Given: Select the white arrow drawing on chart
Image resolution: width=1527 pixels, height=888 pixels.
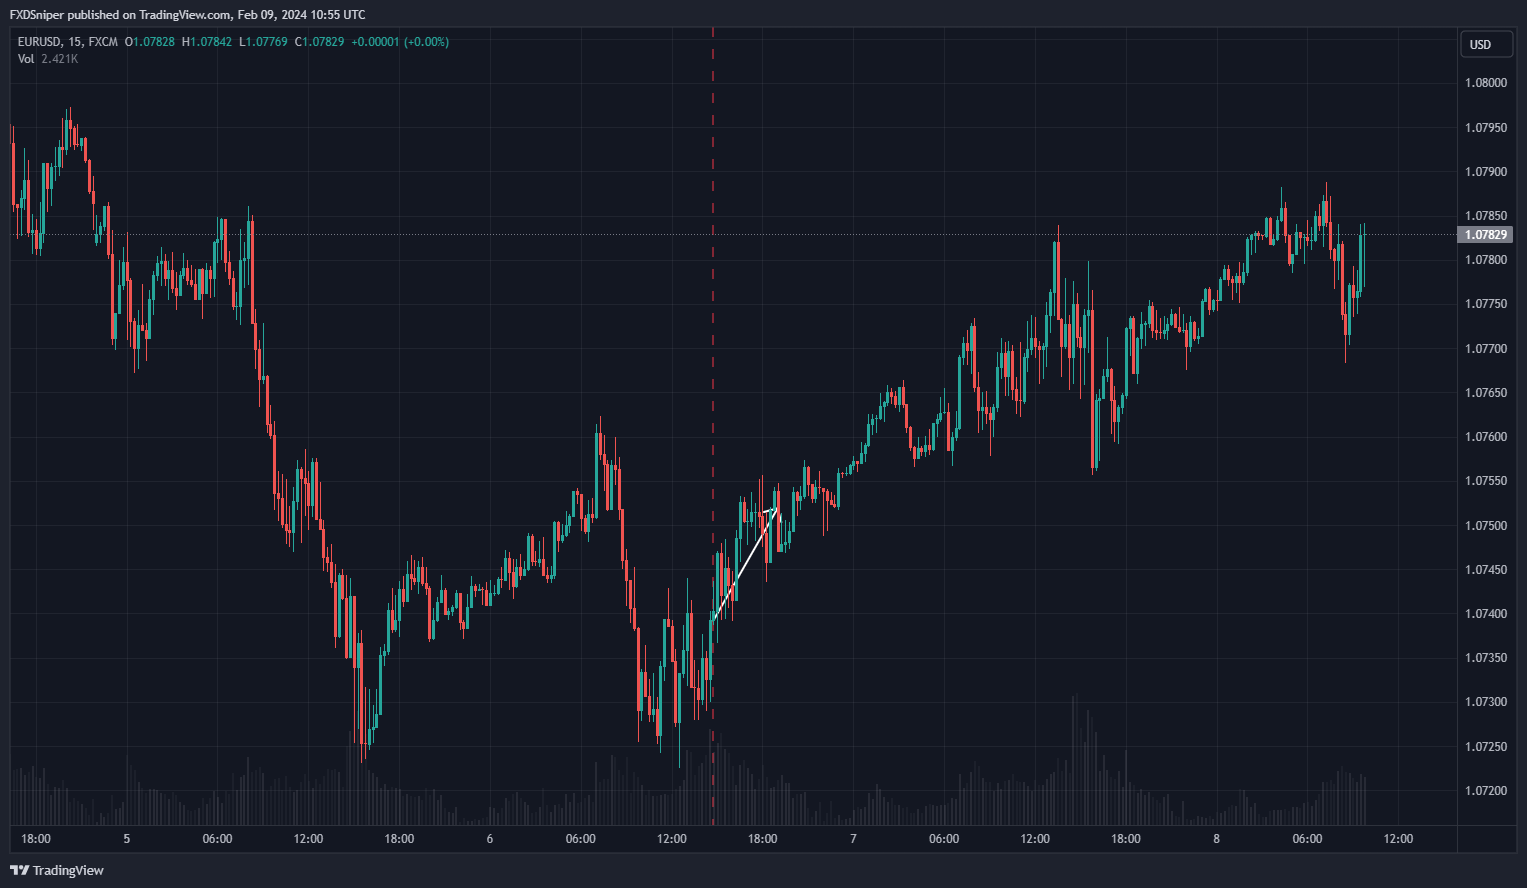Looking at the screenshot, I should [743, 564].
